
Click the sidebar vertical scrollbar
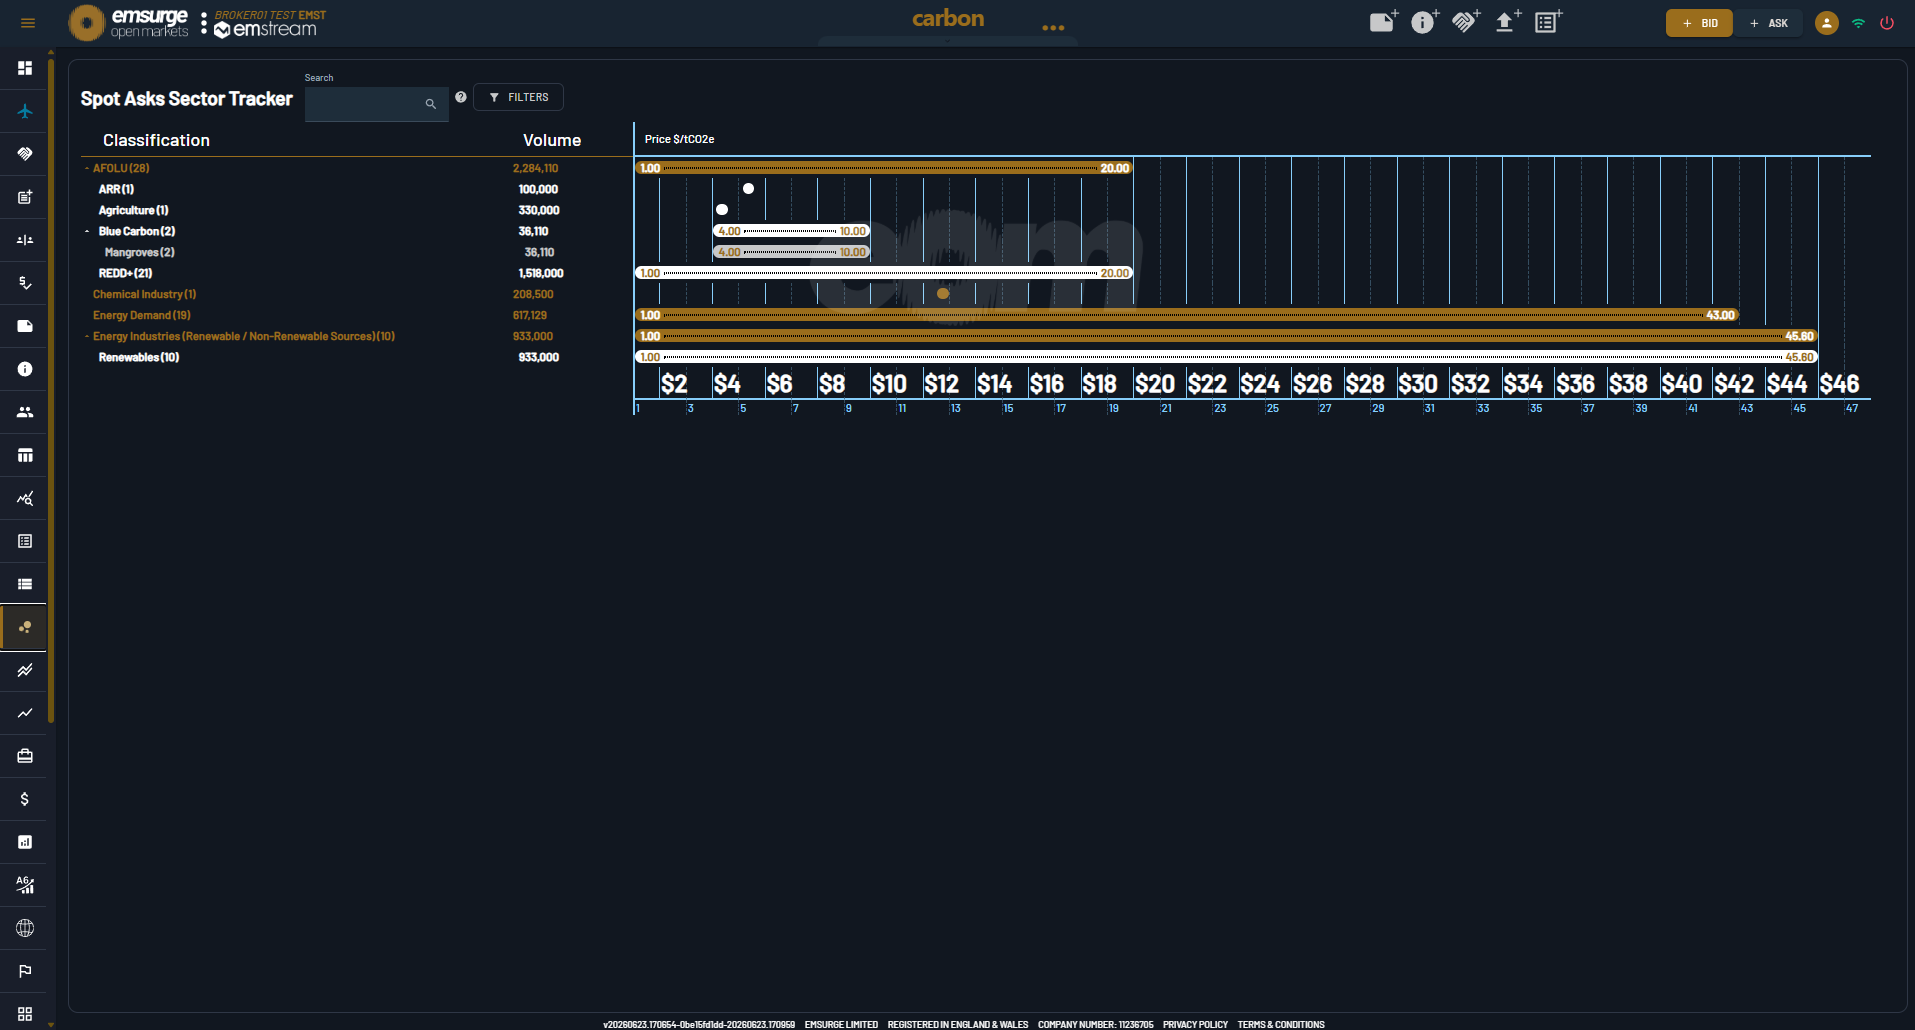[x=51, y=390]
